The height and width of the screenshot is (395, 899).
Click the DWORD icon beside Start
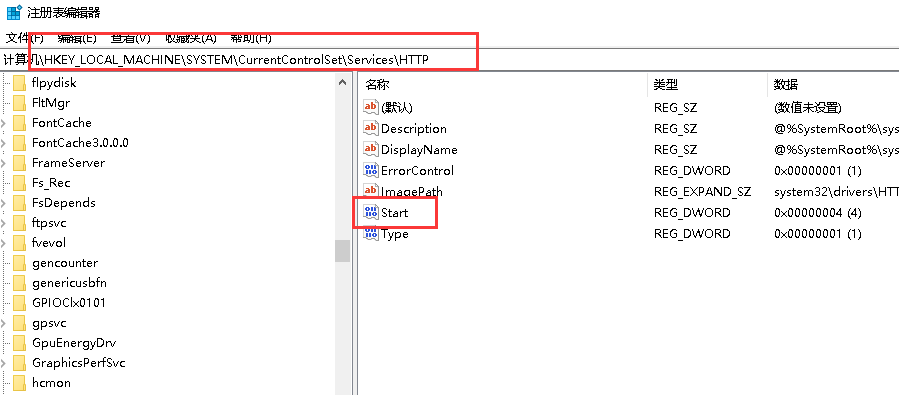coord(371,213)
